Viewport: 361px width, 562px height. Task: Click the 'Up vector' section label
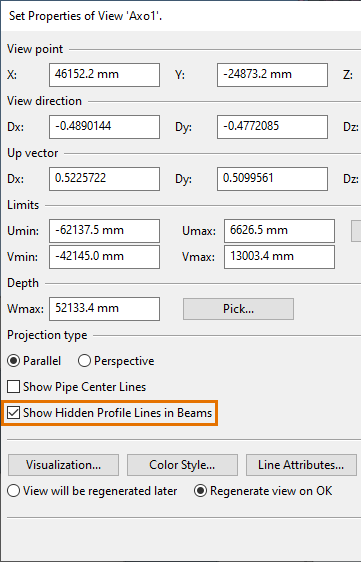point(33,153)
